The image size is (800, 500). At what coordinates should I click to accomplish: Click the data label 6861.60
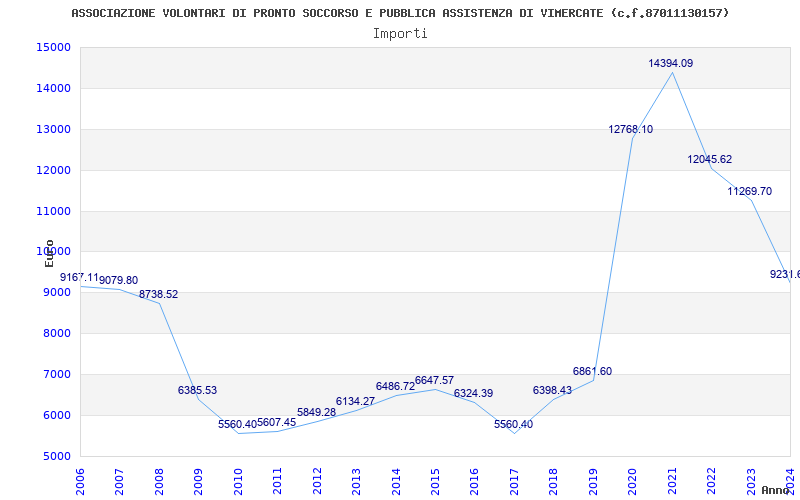[592, 371]
